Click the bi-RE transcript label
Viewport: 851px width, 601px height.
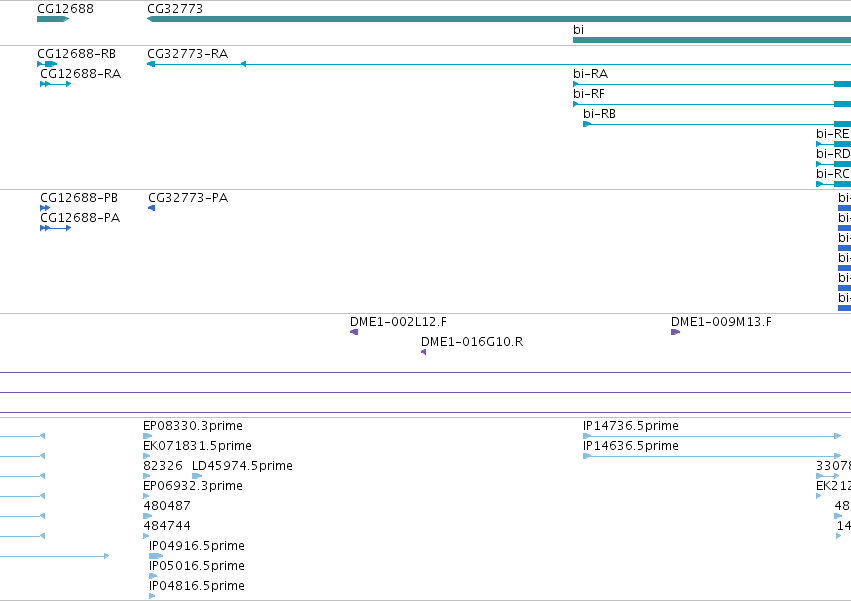coord(833,134)
